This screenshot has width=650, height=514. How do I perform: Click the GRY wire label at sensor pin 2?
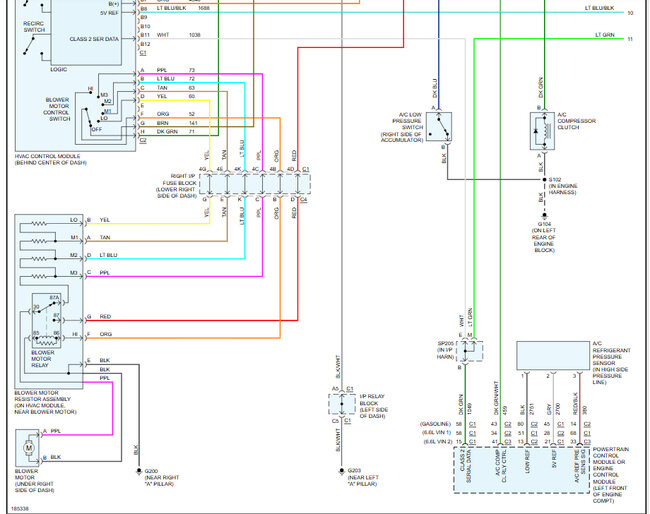pos(549,410)
